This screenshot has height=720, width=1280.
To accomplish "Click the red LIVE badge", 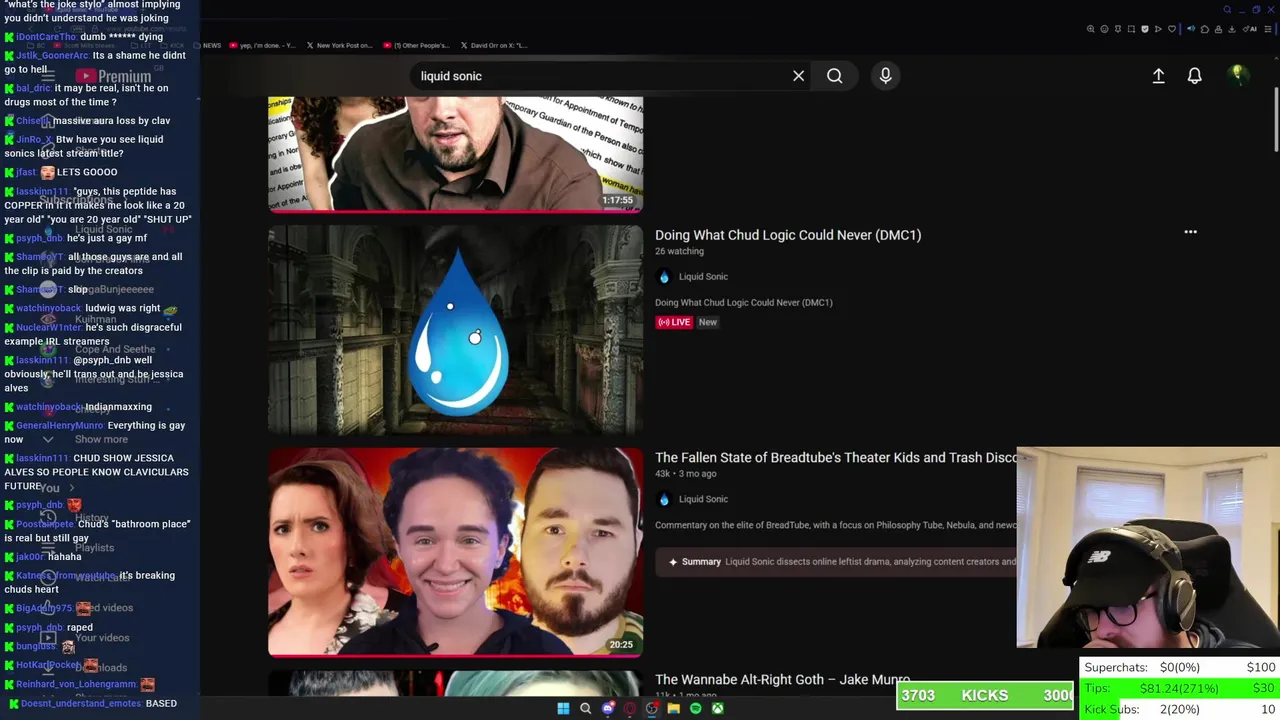I will tap(674, 322).
